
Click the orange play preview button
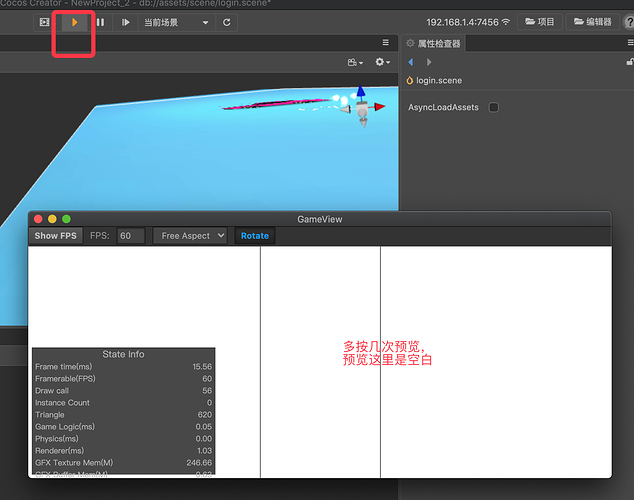click(74, 22)
